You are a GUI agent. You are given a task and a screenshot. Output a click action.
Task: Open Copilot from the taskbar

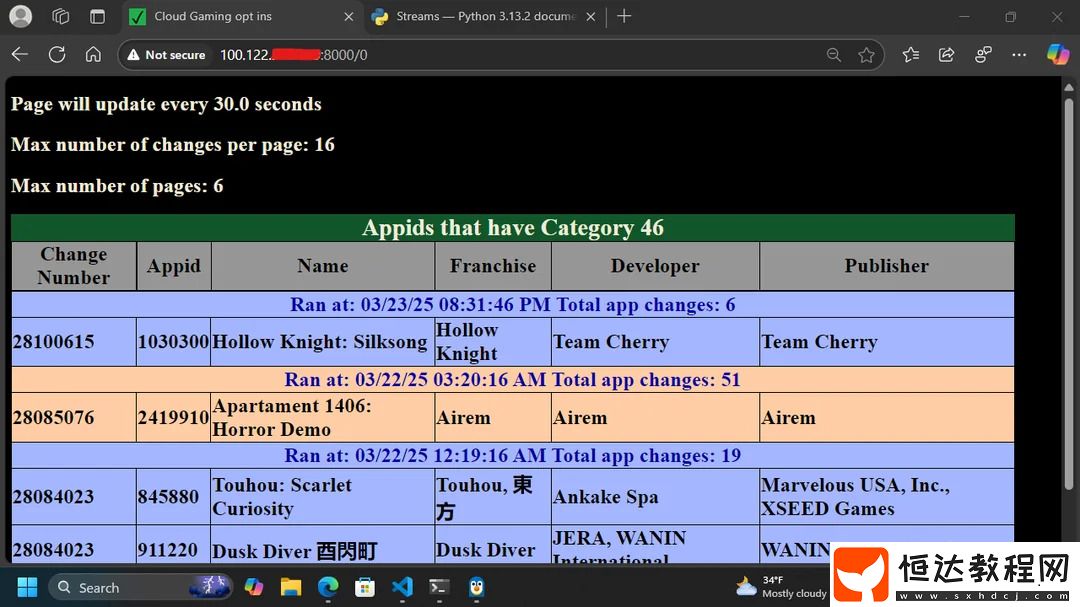(253, 587)
